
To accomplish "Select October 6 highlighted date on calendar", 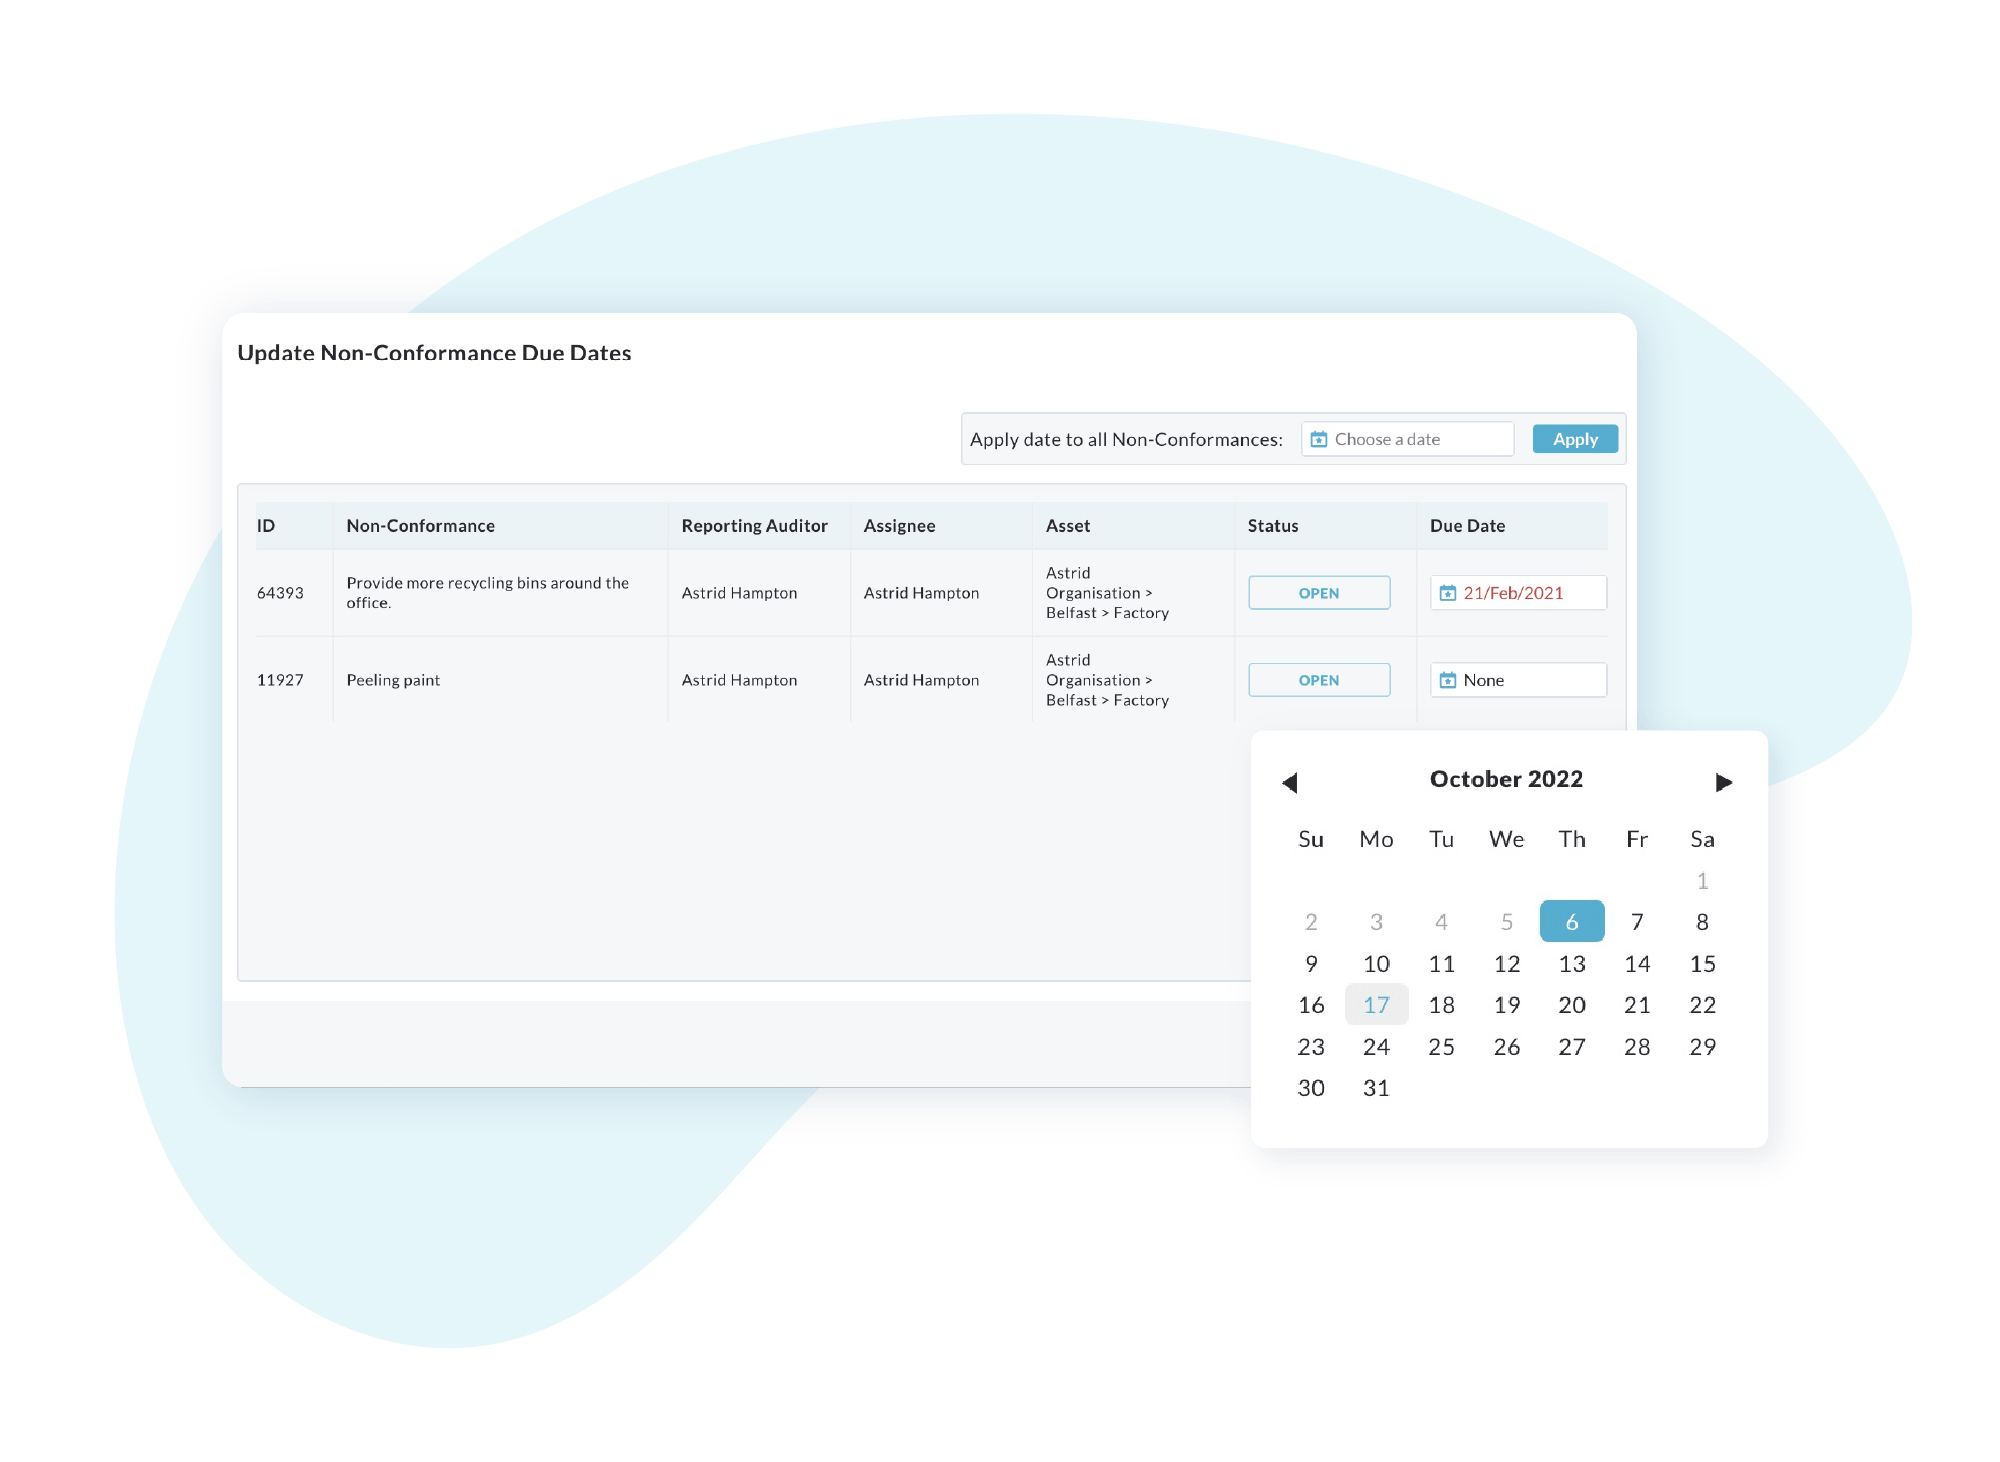I will pos(1571,919).
